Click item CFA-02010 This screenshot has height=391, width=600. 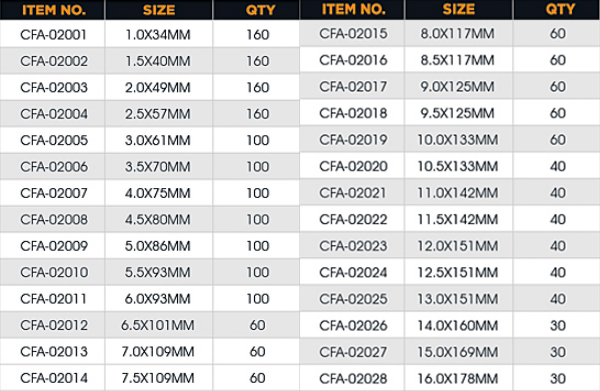point(54,272)
